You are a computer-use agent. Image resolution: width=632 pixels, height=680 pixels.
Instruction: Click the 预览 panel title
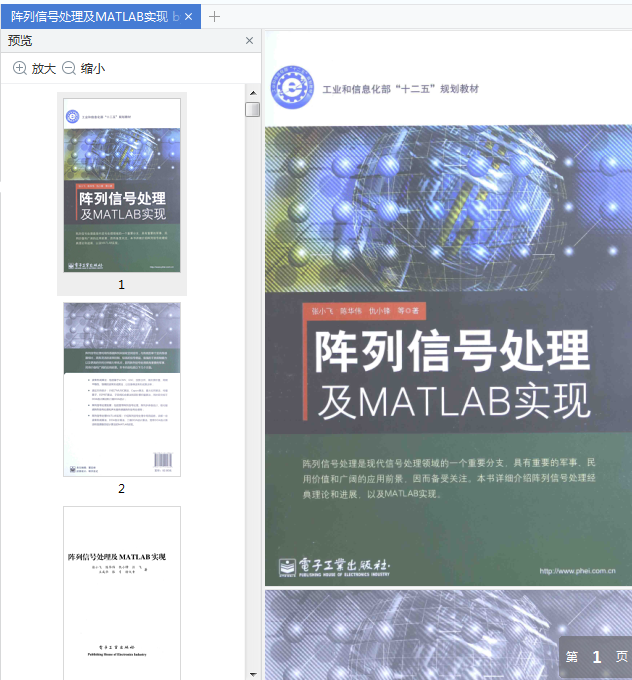click(20, 40)
